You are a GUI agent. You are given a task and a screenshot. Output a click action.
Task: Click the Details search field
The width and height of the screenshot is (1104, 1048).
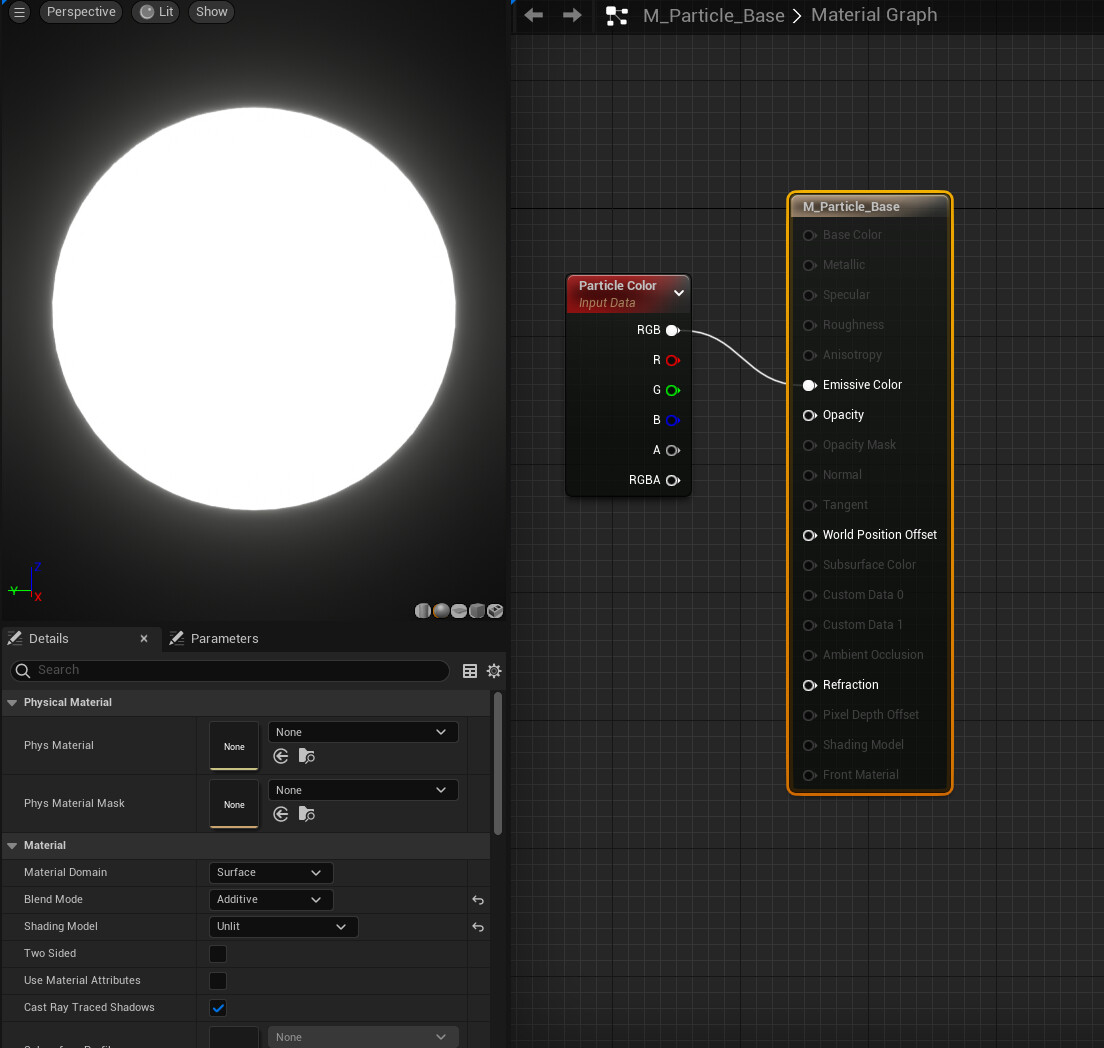tap(230, 670)
